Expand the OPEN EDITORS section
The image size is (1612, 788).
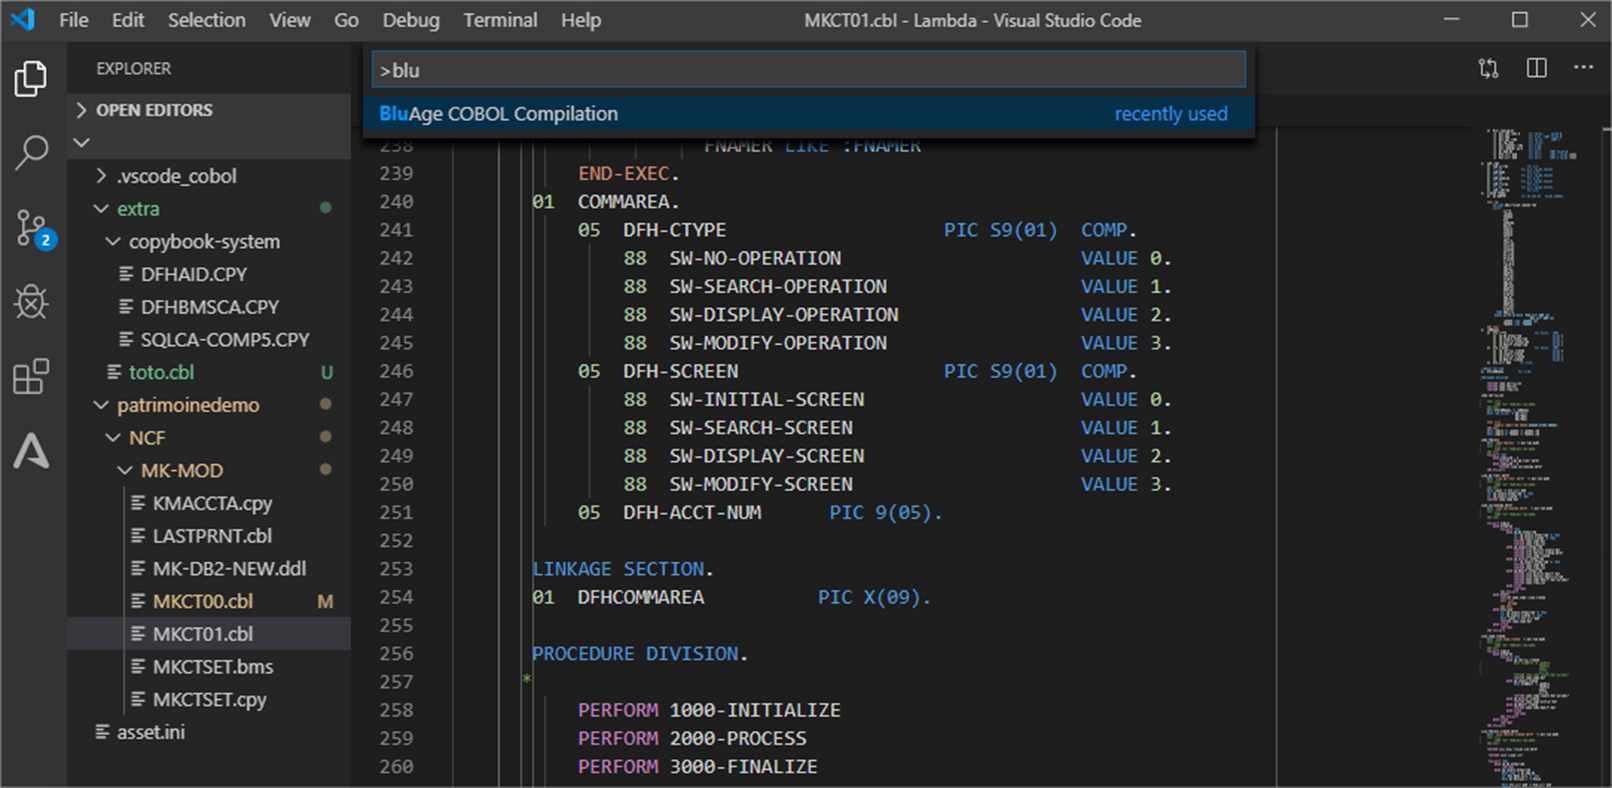click(153, 110)
